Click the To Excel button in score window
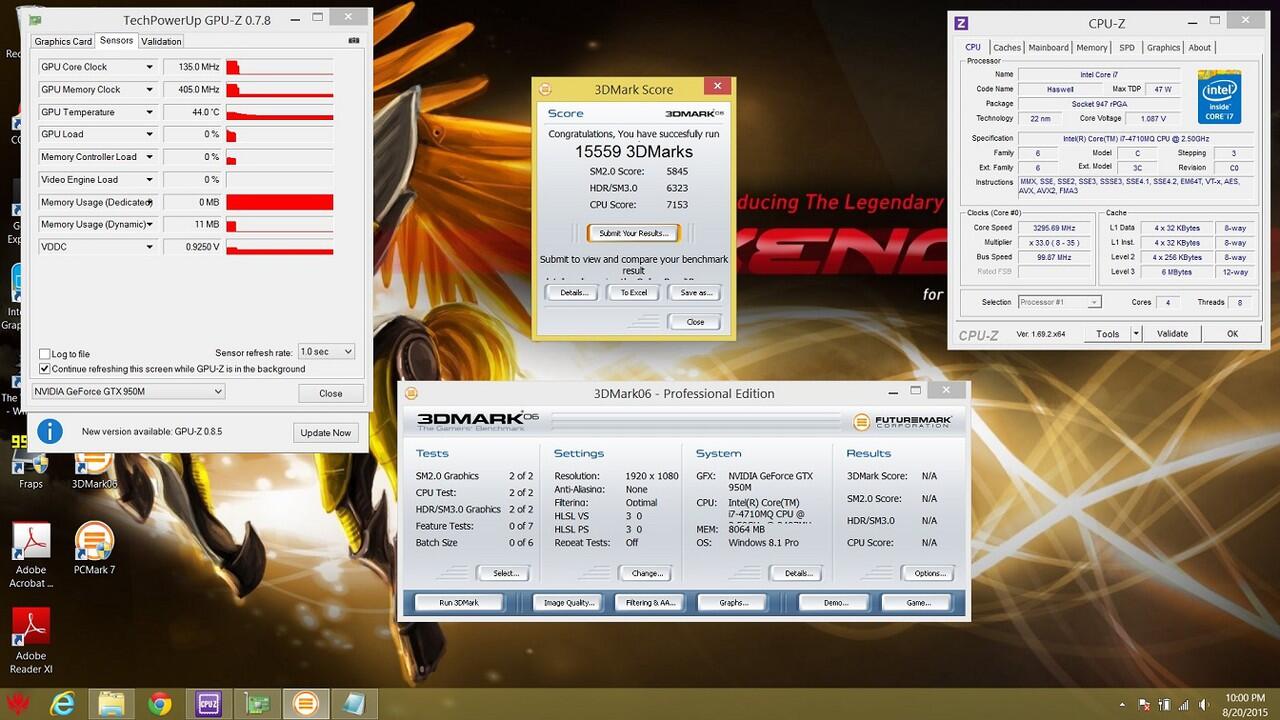 [633, 292]
